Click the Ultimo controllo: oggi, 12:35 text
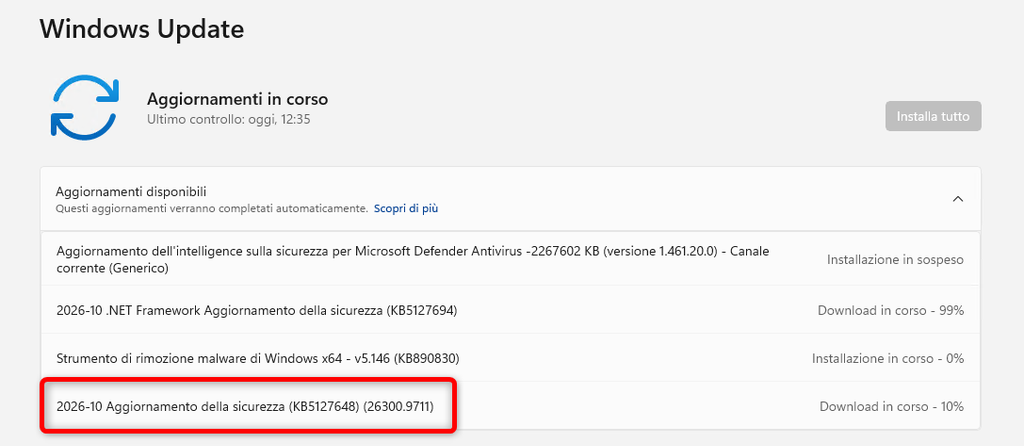Image resolution: width=1024 pixels, height=446 pixels. (228, 120)
